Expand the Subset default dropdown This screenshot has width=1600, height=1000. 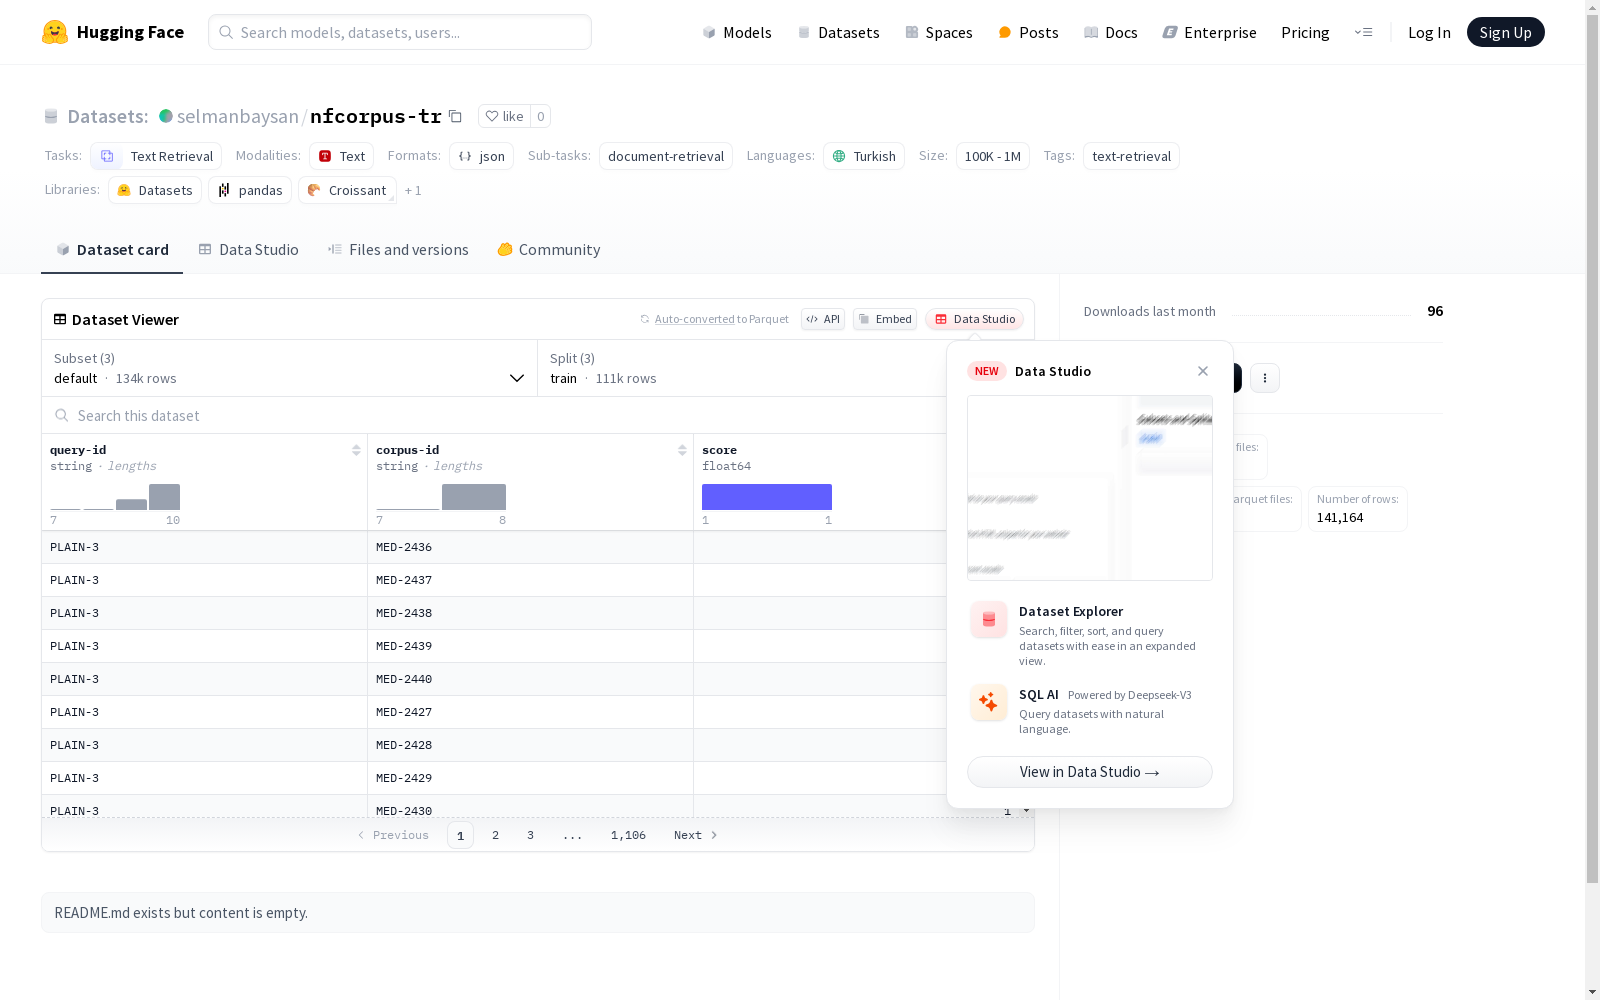point(290,368)
